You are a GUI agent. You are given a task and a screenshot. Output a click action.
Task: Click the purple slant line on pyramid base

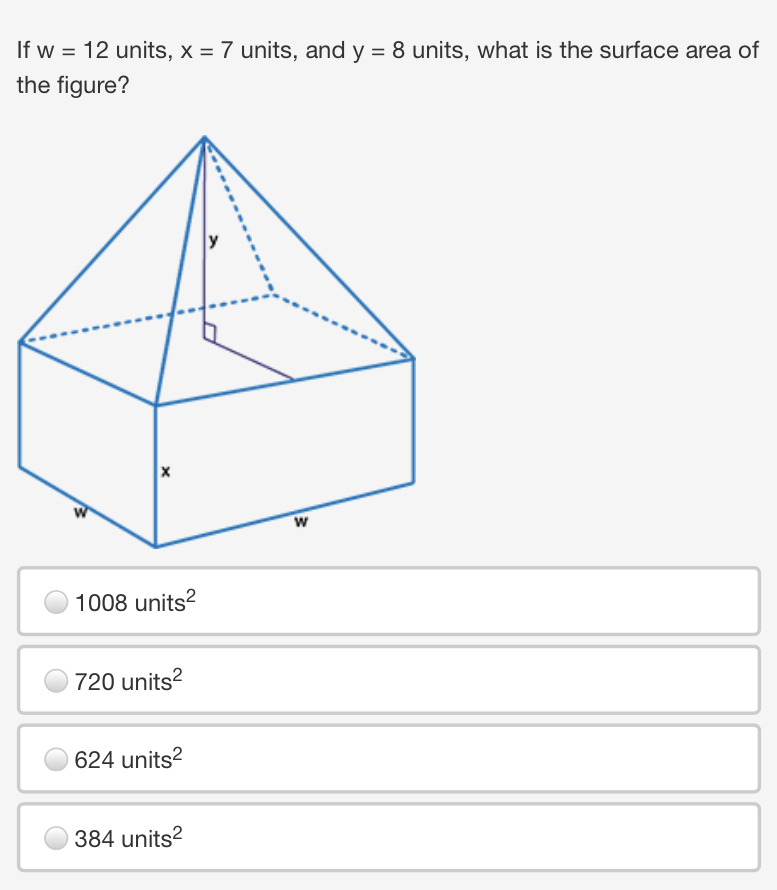250,360
